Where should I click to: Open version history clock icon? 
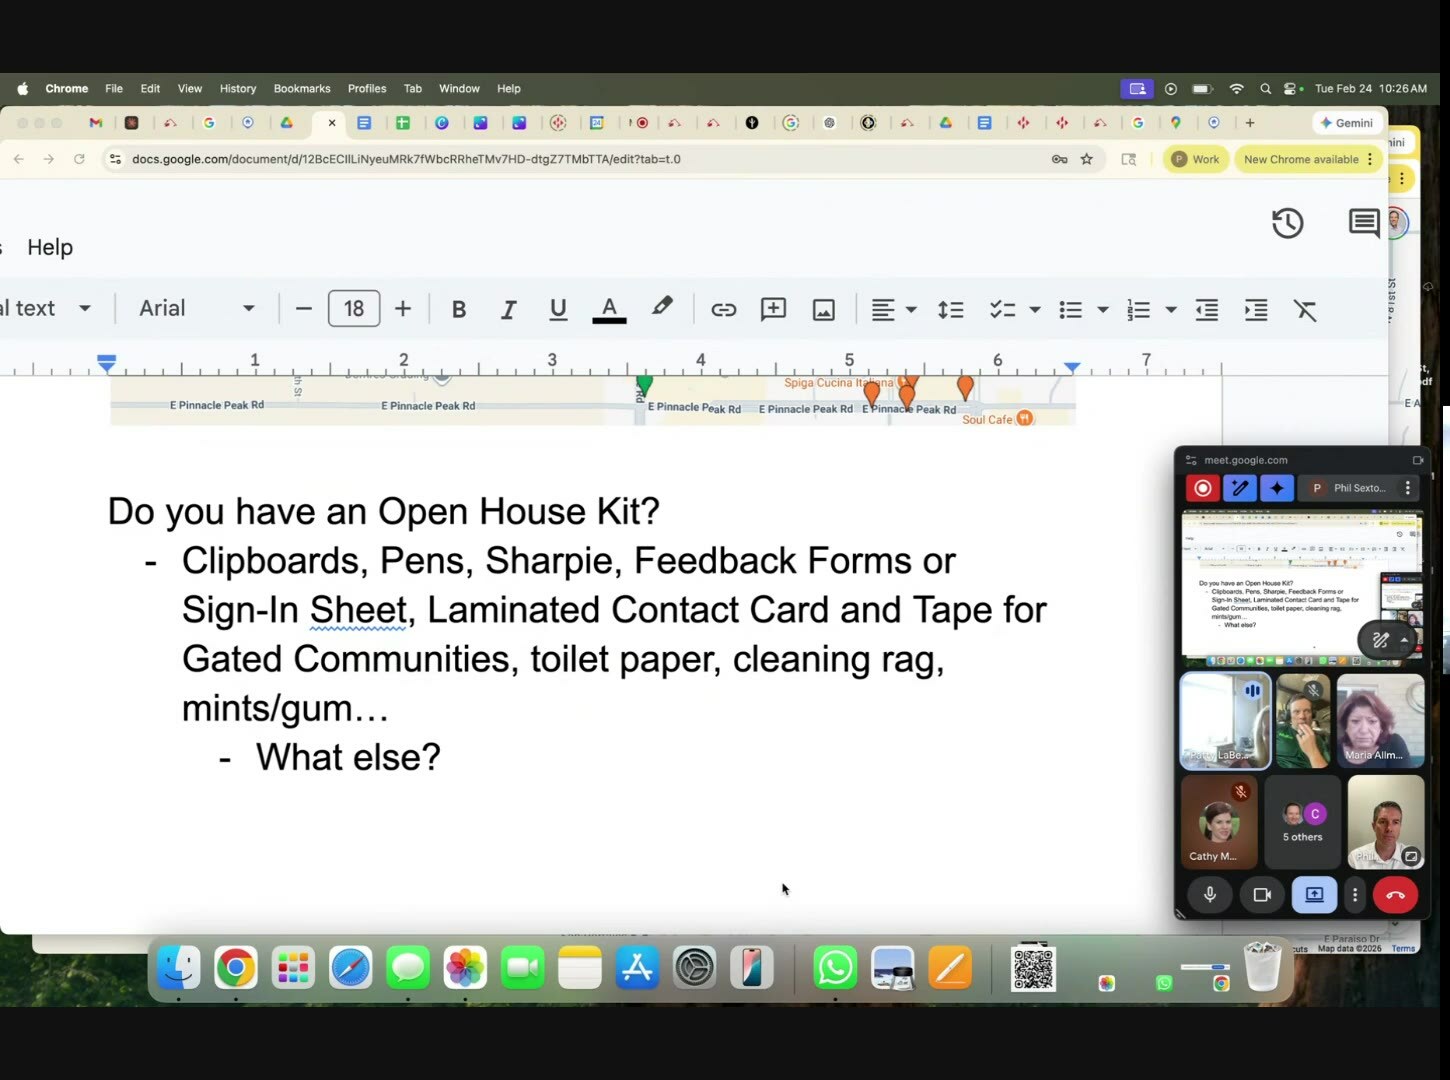pyautogui.click(x=1287, y=223)
